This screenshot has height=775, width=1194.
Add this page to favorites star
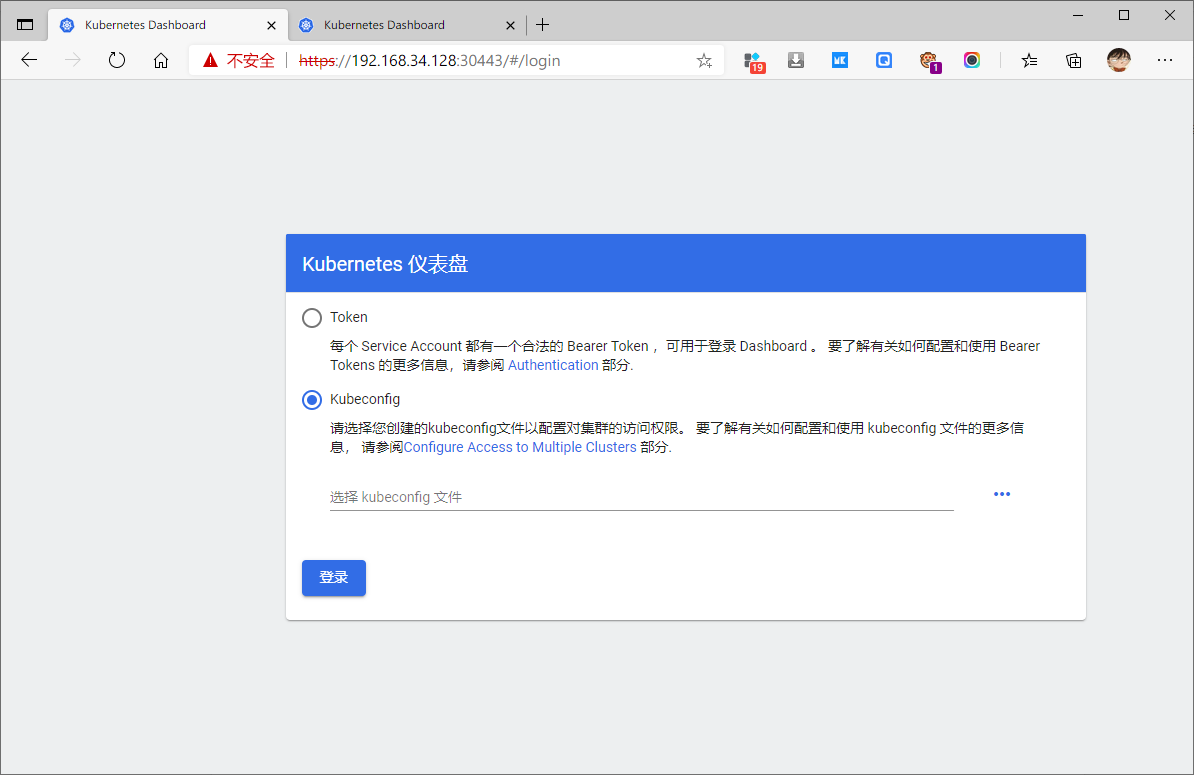point(704,61)
